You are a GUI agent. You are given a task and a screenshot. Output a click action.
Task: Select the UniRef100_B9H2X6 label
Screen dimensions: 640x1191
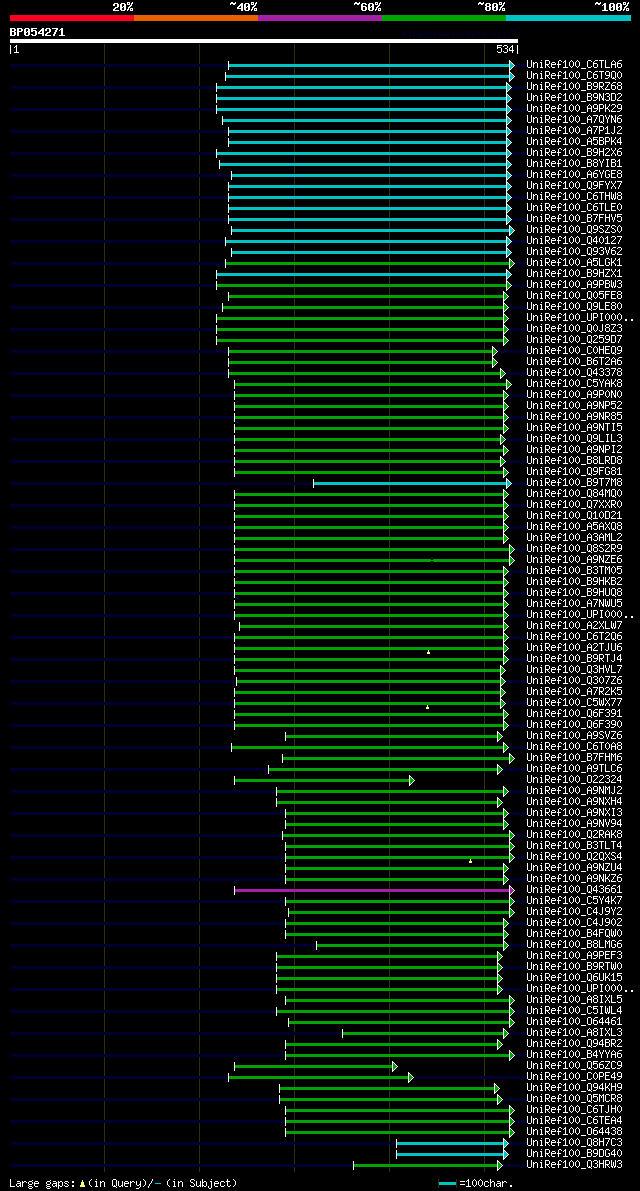click(x=574, y=153)
